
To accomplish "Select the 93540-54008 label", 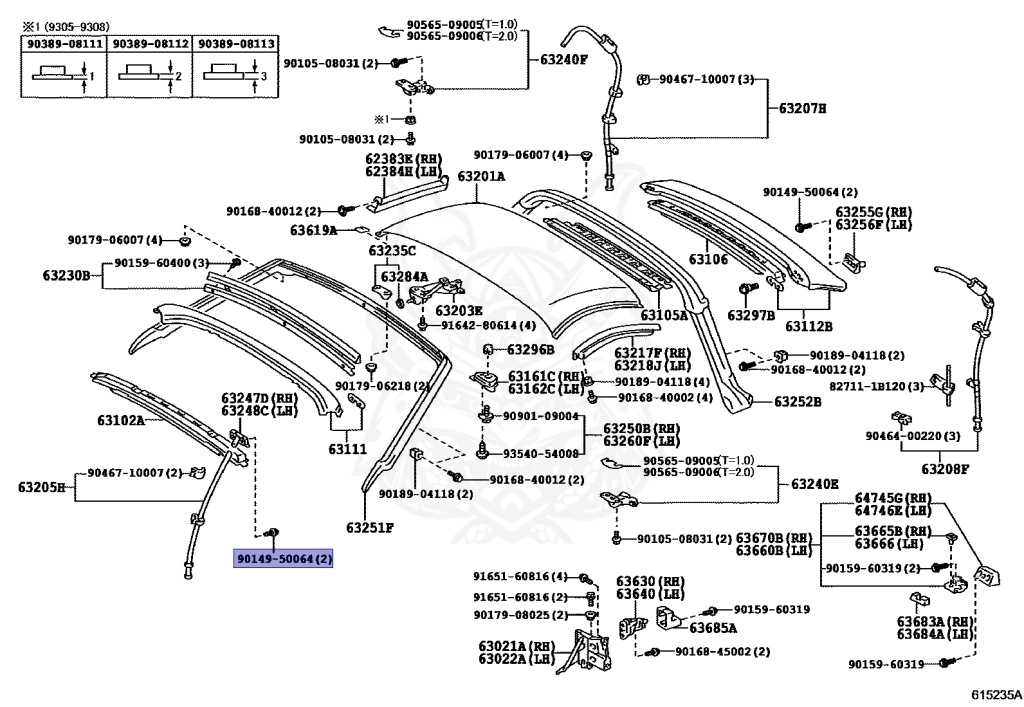I will click(x=541, y=454).
